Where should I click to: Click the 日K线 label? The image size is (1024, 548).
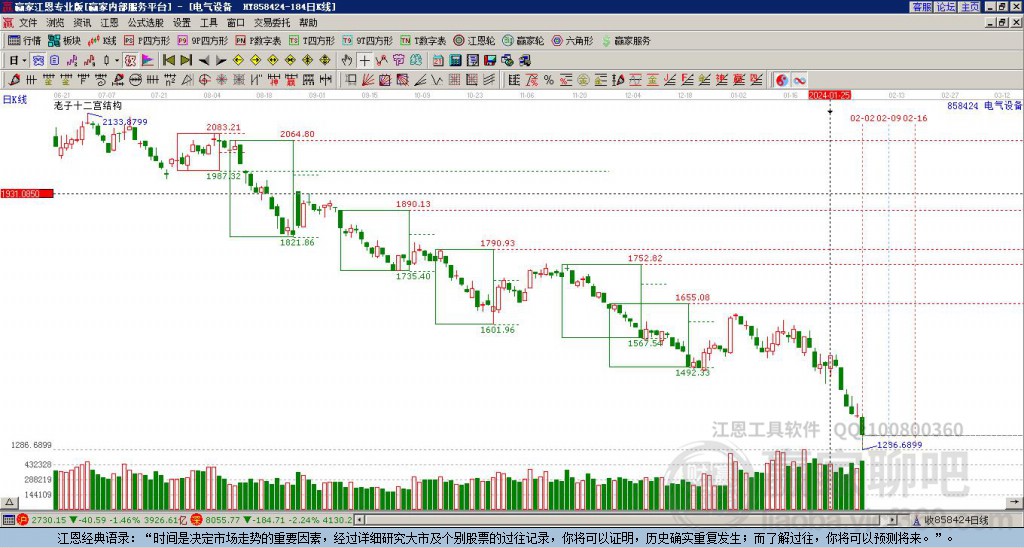point(15,100)
